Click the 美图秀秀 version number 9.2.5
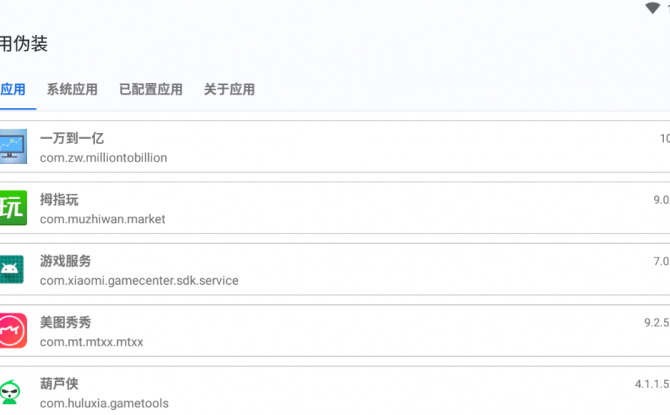The width and height of the screenshot is (670, 415). click(x=657, y=323)
